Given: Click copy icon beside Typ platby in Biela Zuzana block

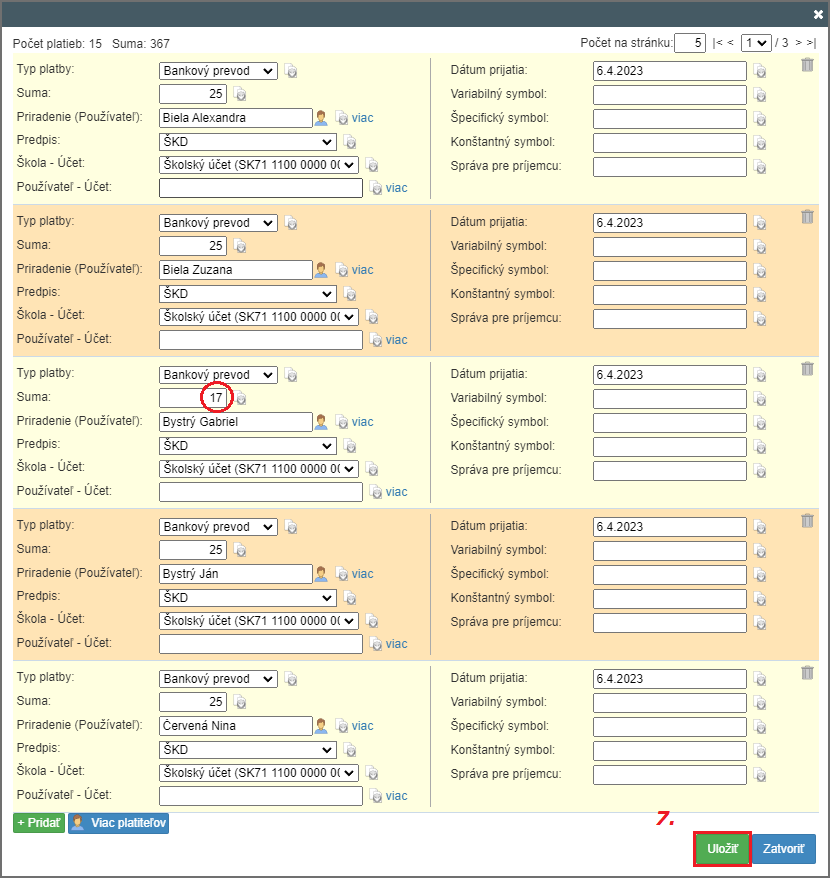Looking at the screenshot, I should point(291,223).
